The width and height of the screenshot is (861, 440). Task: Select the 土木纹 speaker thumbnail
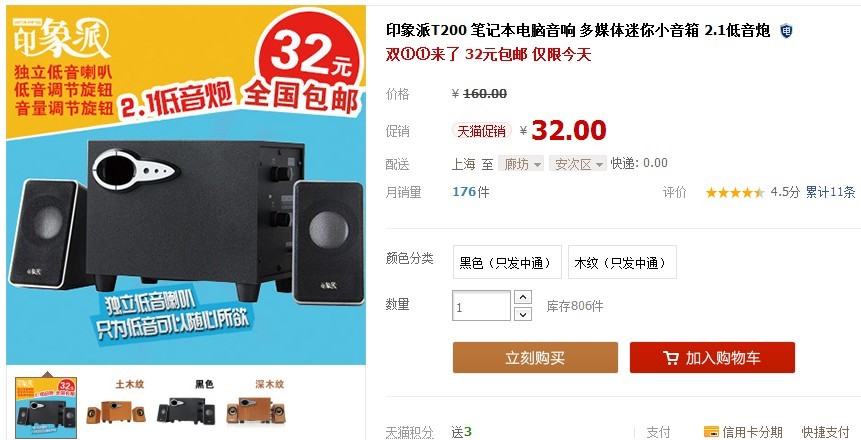(x=116, y=407)
